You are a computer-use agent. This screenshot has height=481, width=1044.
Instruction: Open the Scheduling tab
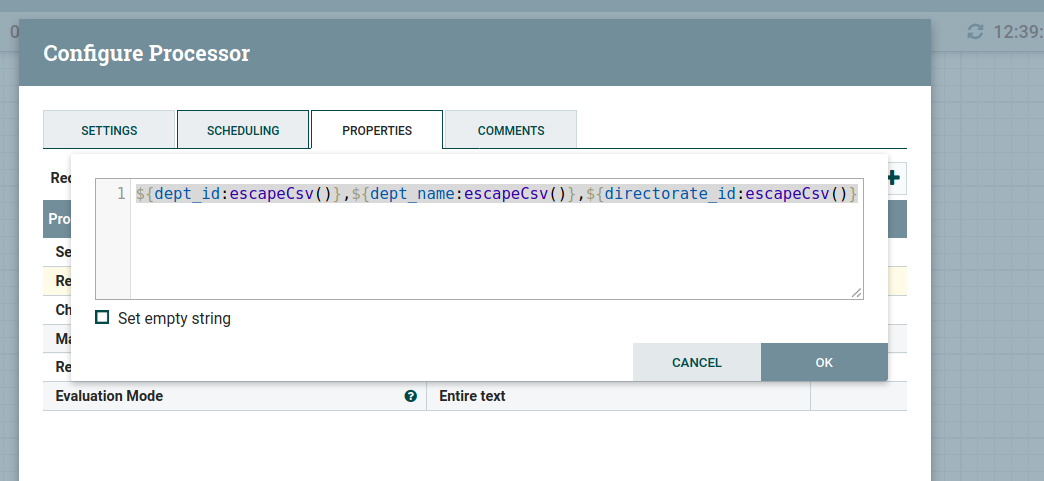243,130
